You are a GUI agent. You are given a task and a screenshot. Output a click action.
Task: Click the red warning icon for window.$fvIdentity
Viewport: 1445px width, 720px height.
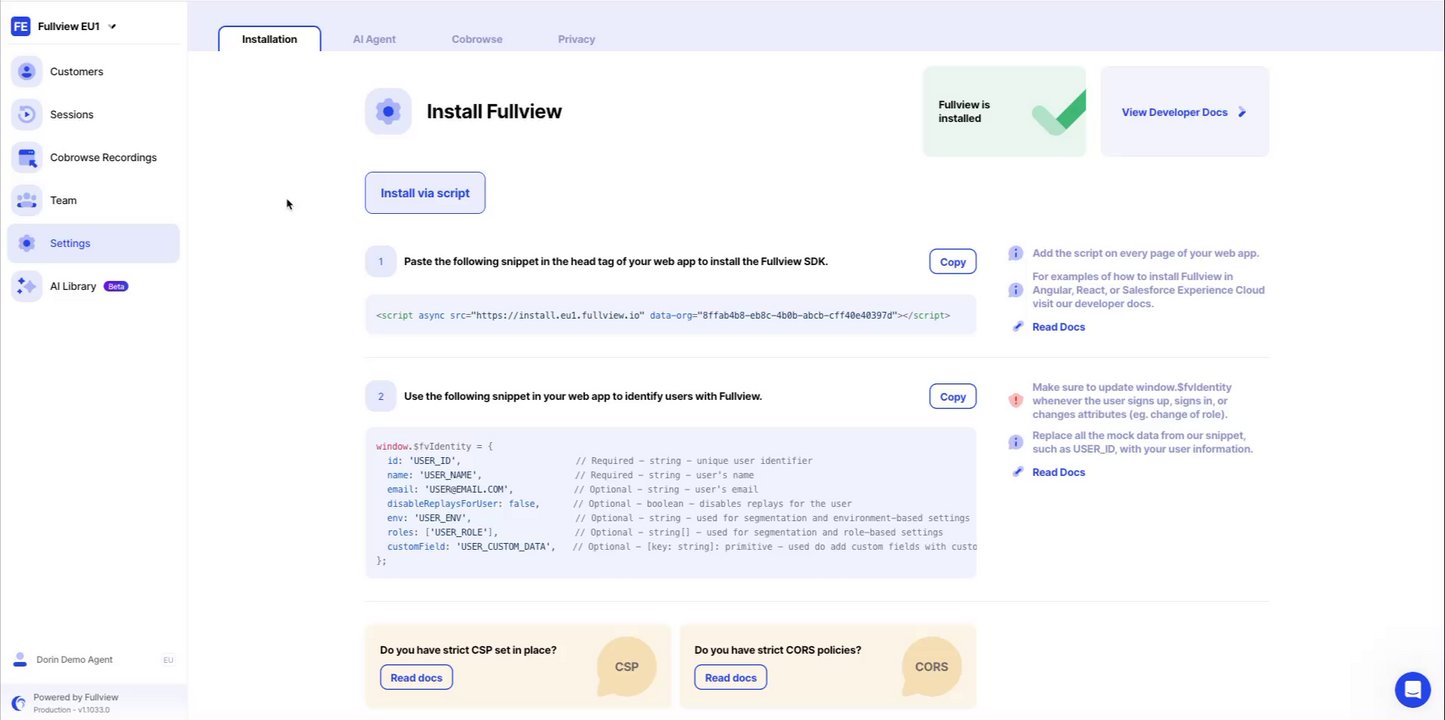(1016, 400)
